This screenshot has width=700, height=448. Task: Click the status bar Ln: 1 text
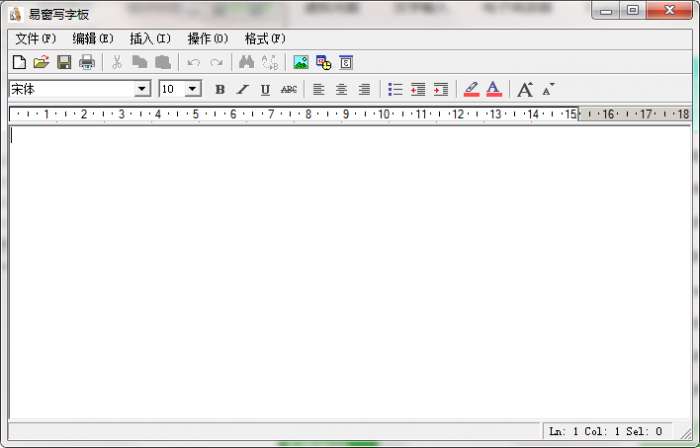click(563, 431)
